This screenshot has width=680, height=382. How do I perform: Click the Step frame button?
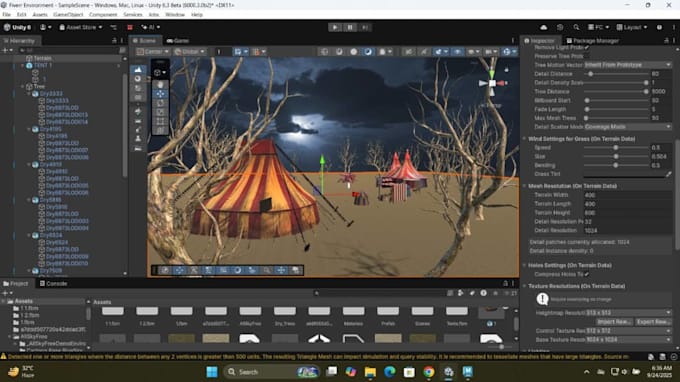365,27
